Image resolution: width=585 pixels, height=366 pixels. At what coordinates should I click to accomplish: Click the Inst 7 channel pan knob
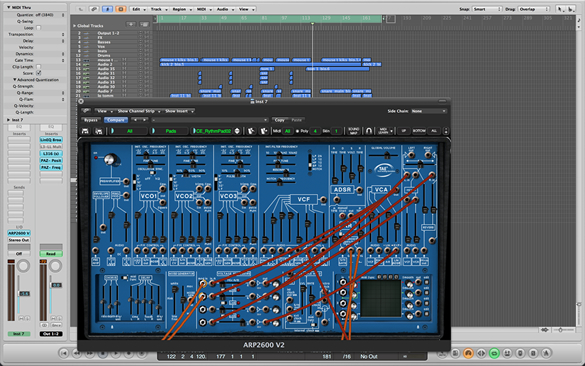[x=24, y=266]
